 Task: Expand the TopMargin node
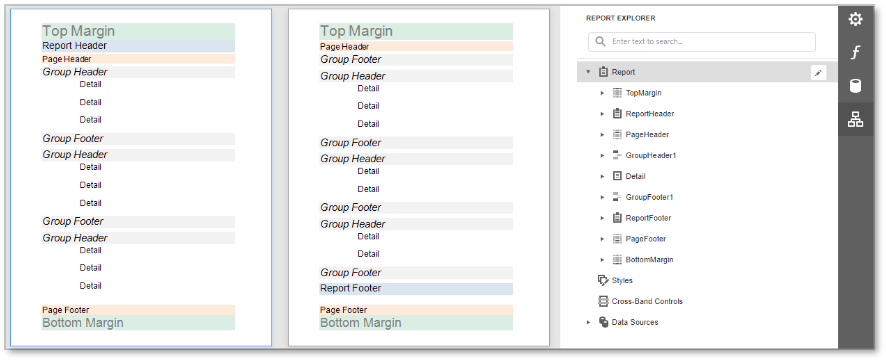602,93
